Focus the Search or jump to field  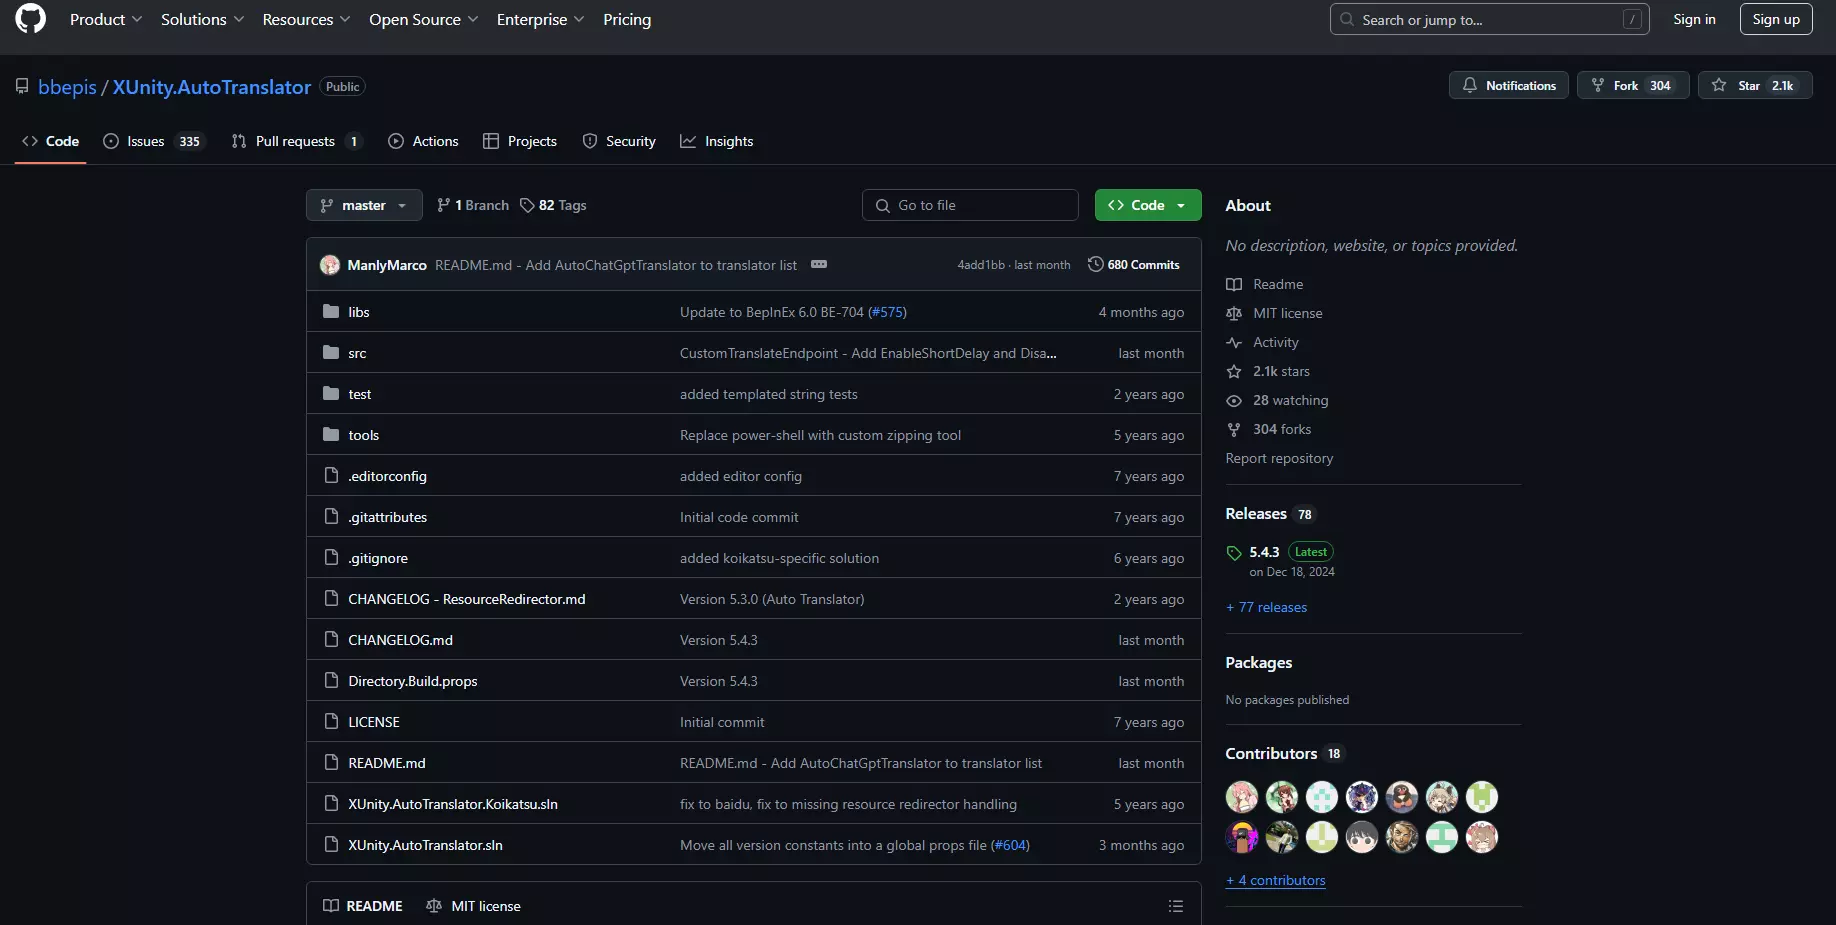tap(1490, 19)
